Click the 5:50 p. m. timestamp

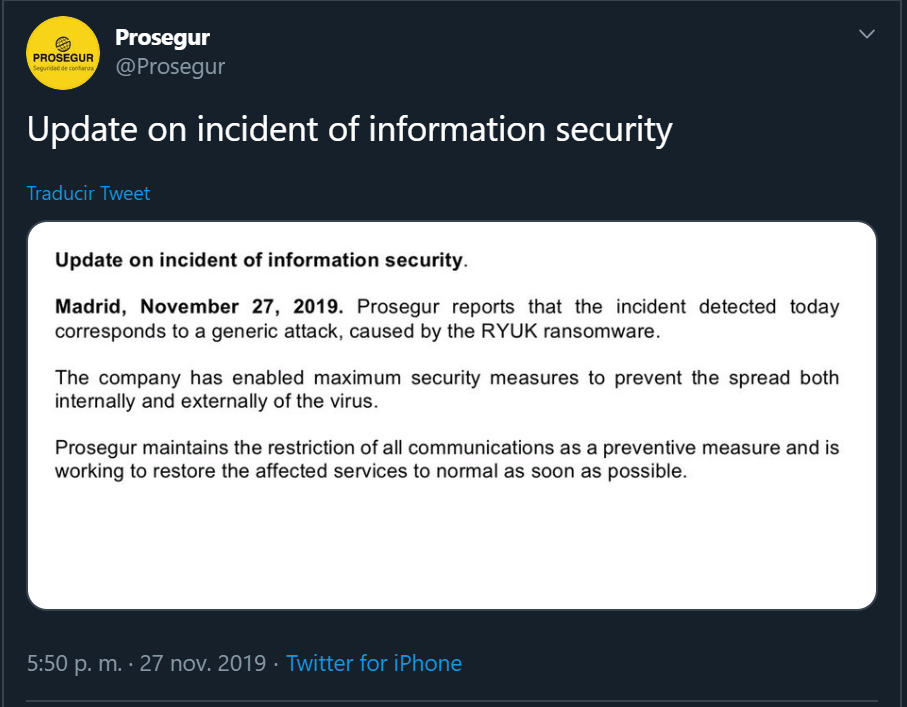click(74, 663)
